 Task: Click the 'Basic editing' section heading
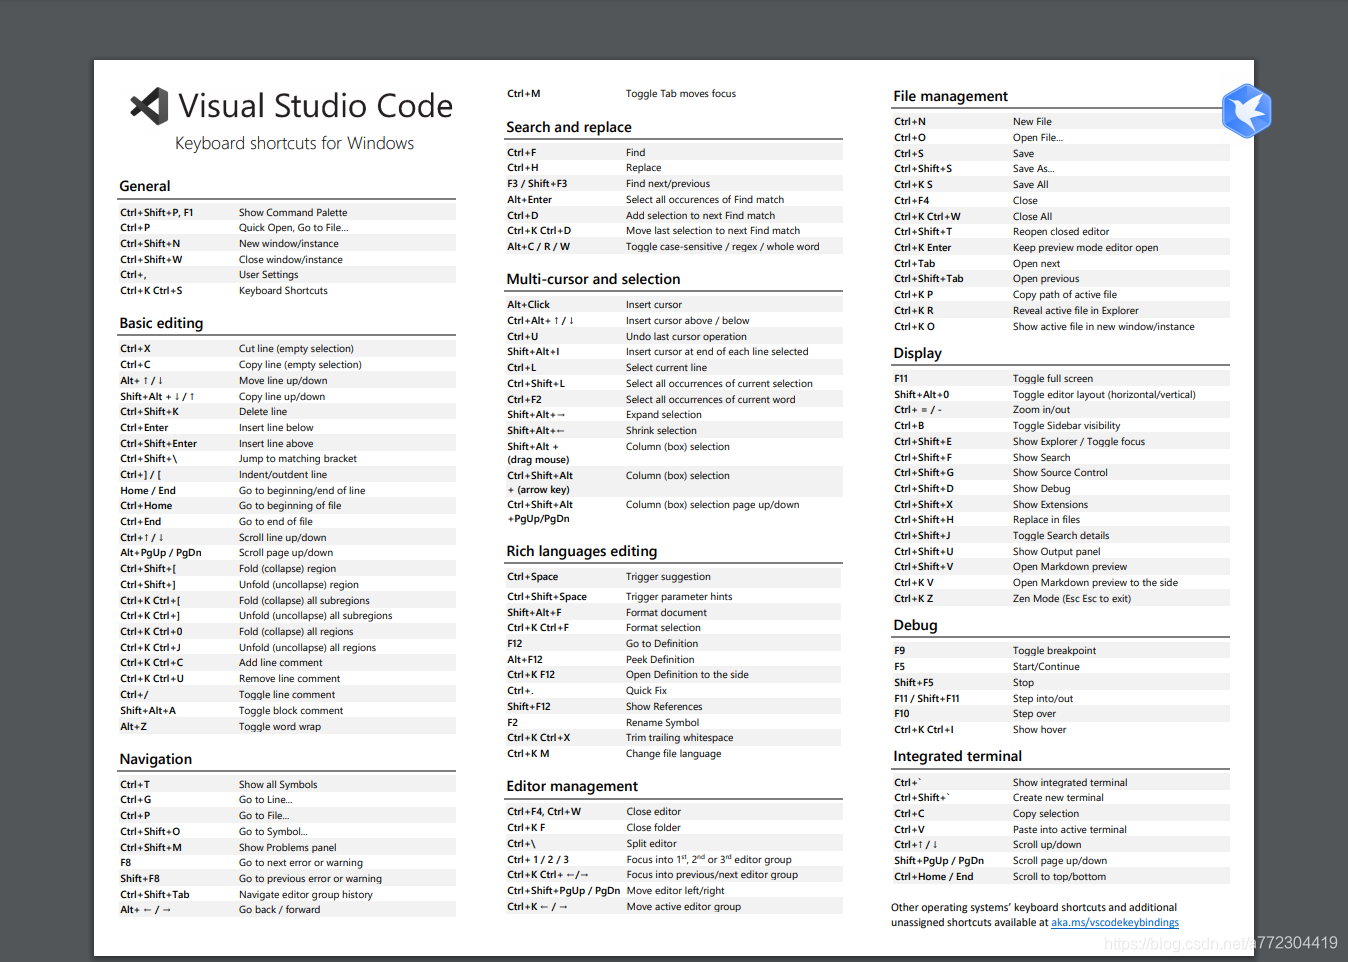pyautogui.click(x=161, y=323)
